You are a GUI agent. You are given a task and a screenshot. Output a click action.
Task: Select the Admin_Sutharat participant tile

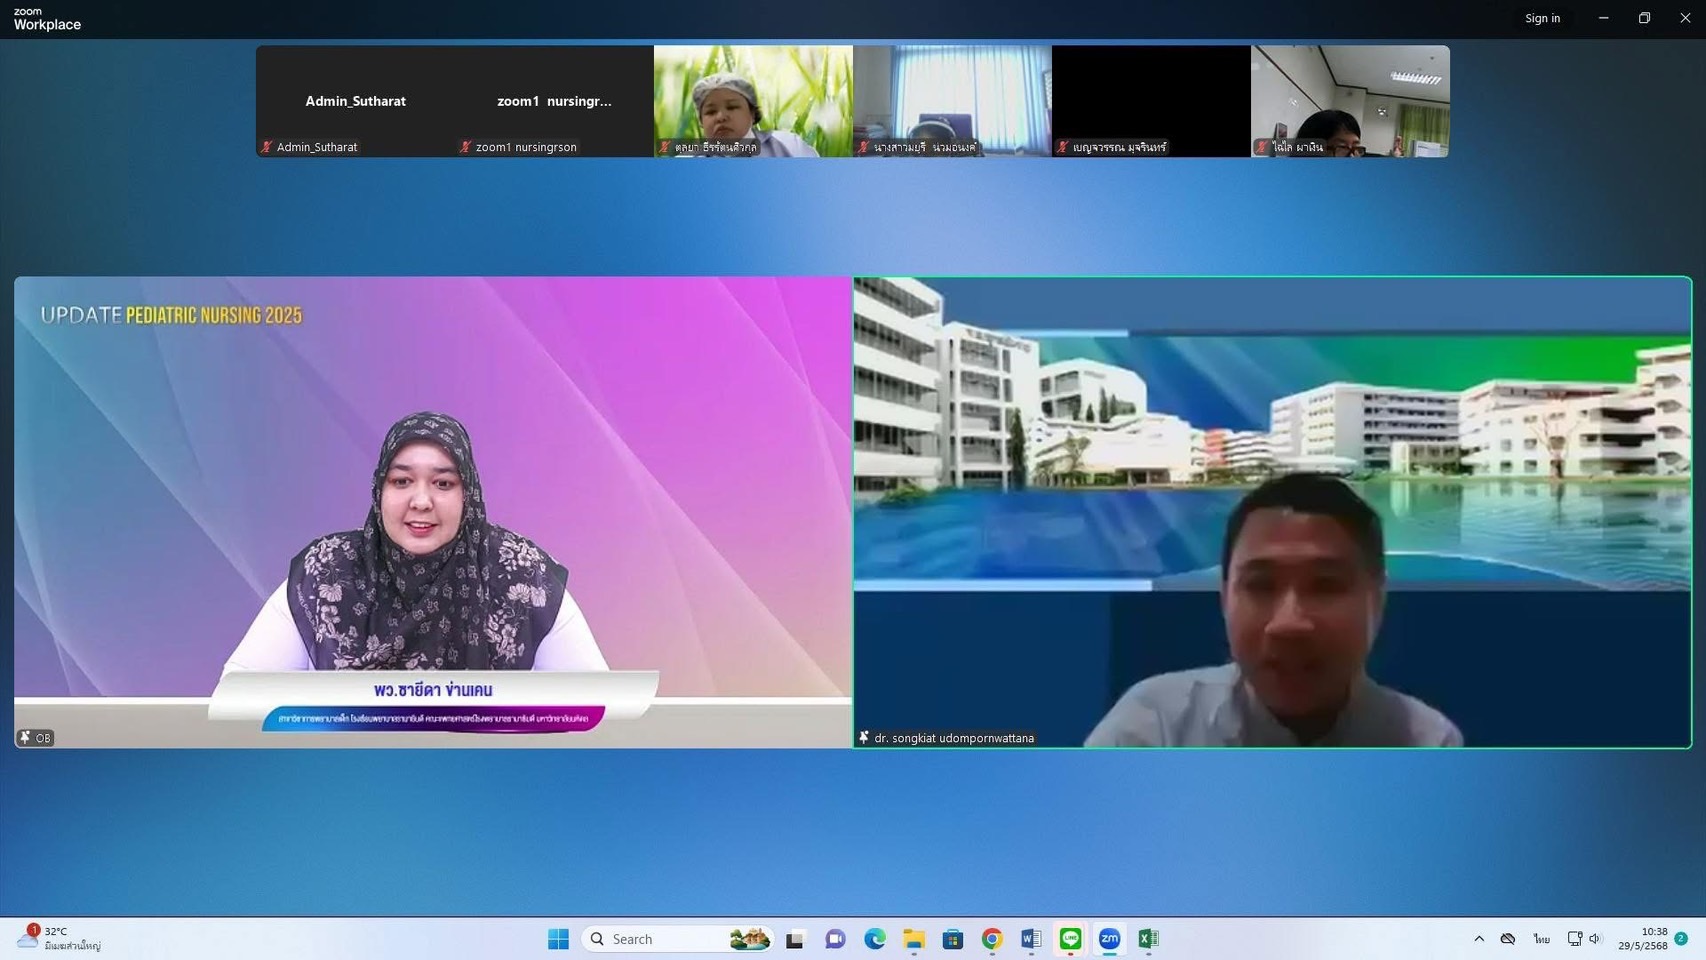(355, 101)
